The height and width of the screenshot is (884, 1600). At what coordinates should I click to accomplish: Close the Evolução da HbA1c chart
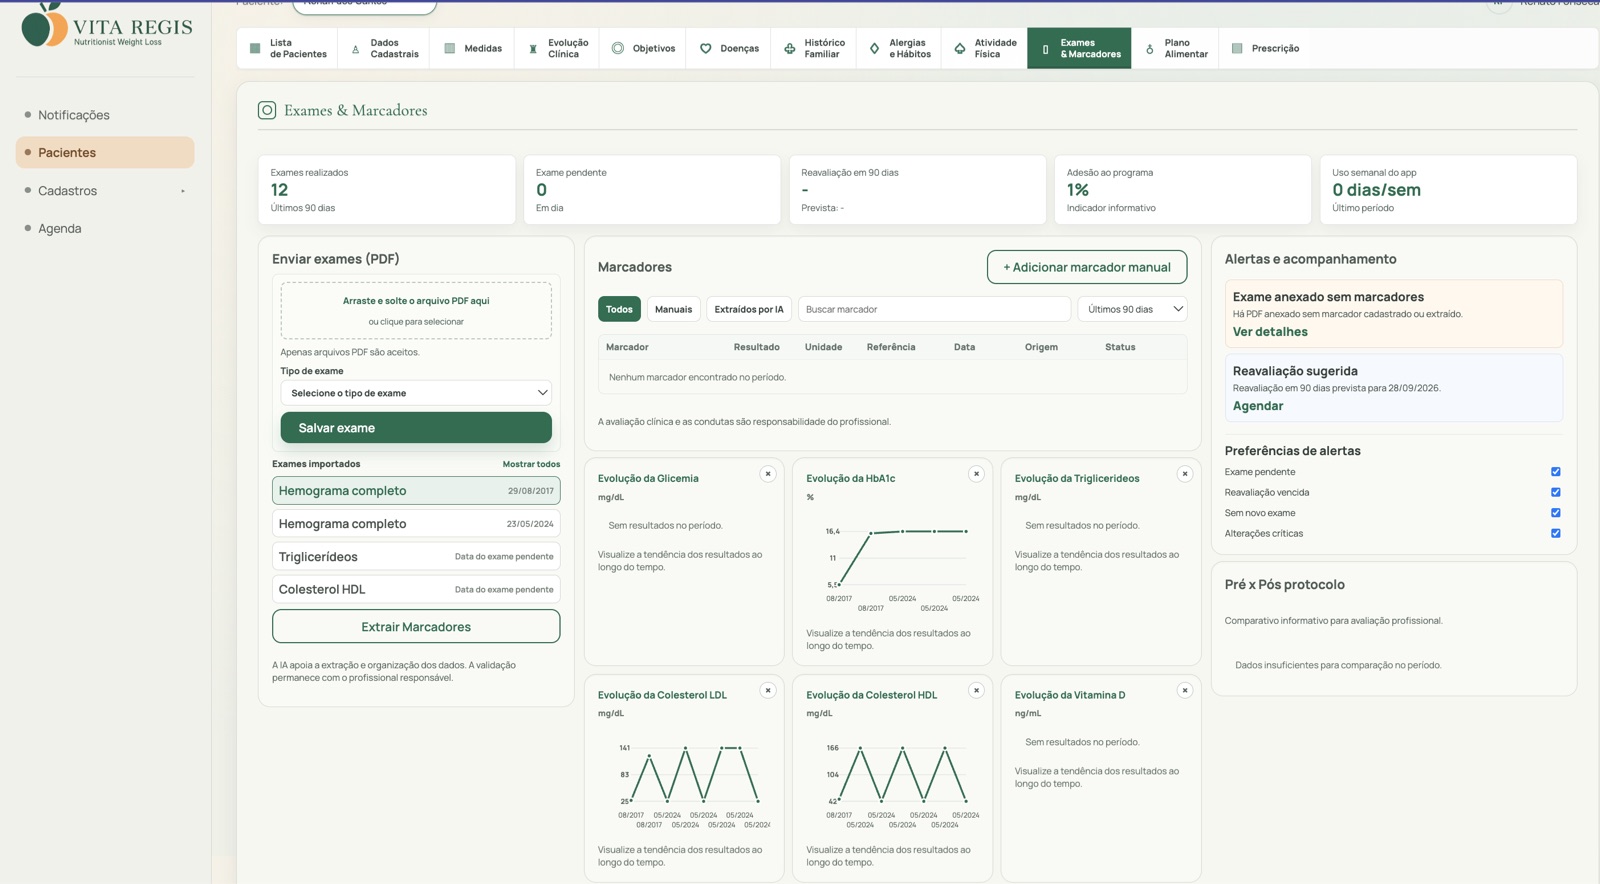tap(976, 474)
